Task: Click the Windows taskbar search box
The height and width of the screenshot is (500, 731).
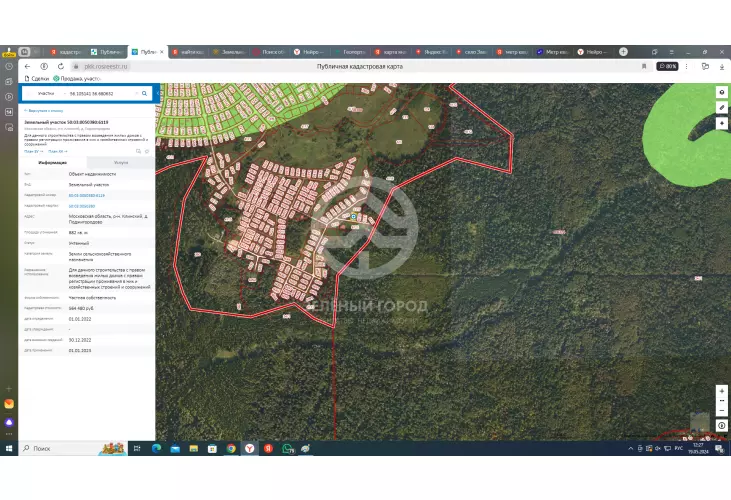Action: pos(73,448)
